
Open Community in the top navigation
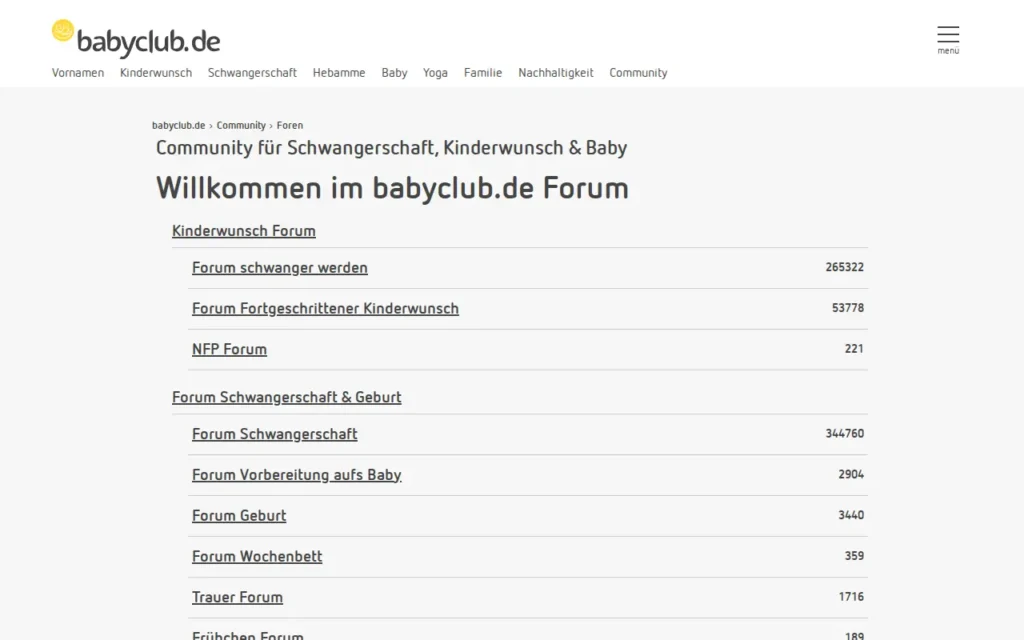click(638, 72)
